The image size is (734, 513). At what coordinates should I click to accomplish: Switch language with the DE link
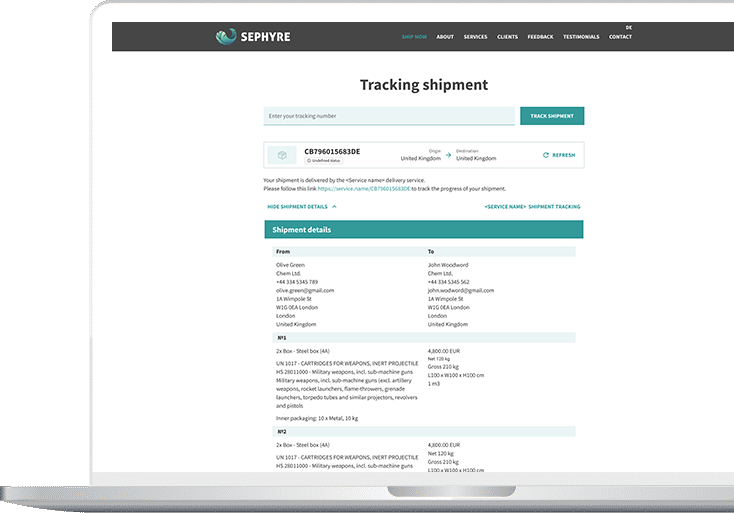[x=629, y=28]
